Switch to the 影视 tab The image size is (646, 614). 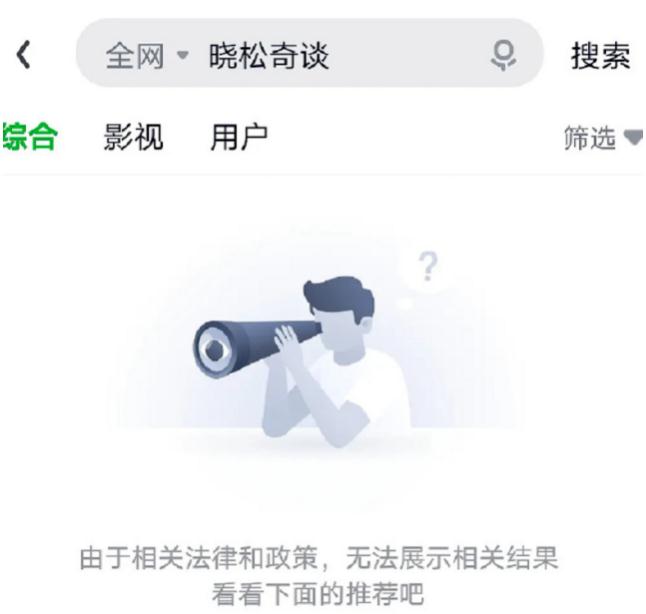(x=133, y=137)
